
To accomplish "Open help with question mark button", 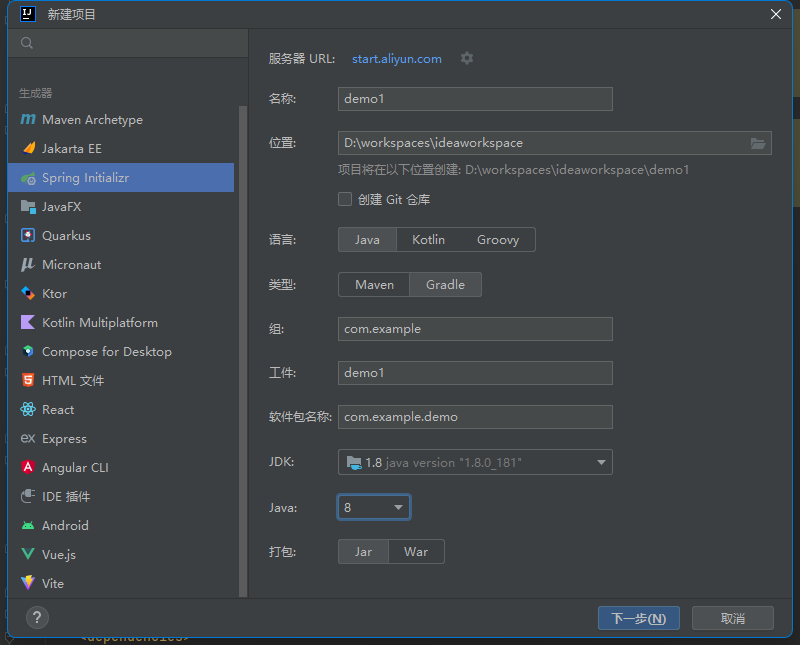I will (37, 618).
